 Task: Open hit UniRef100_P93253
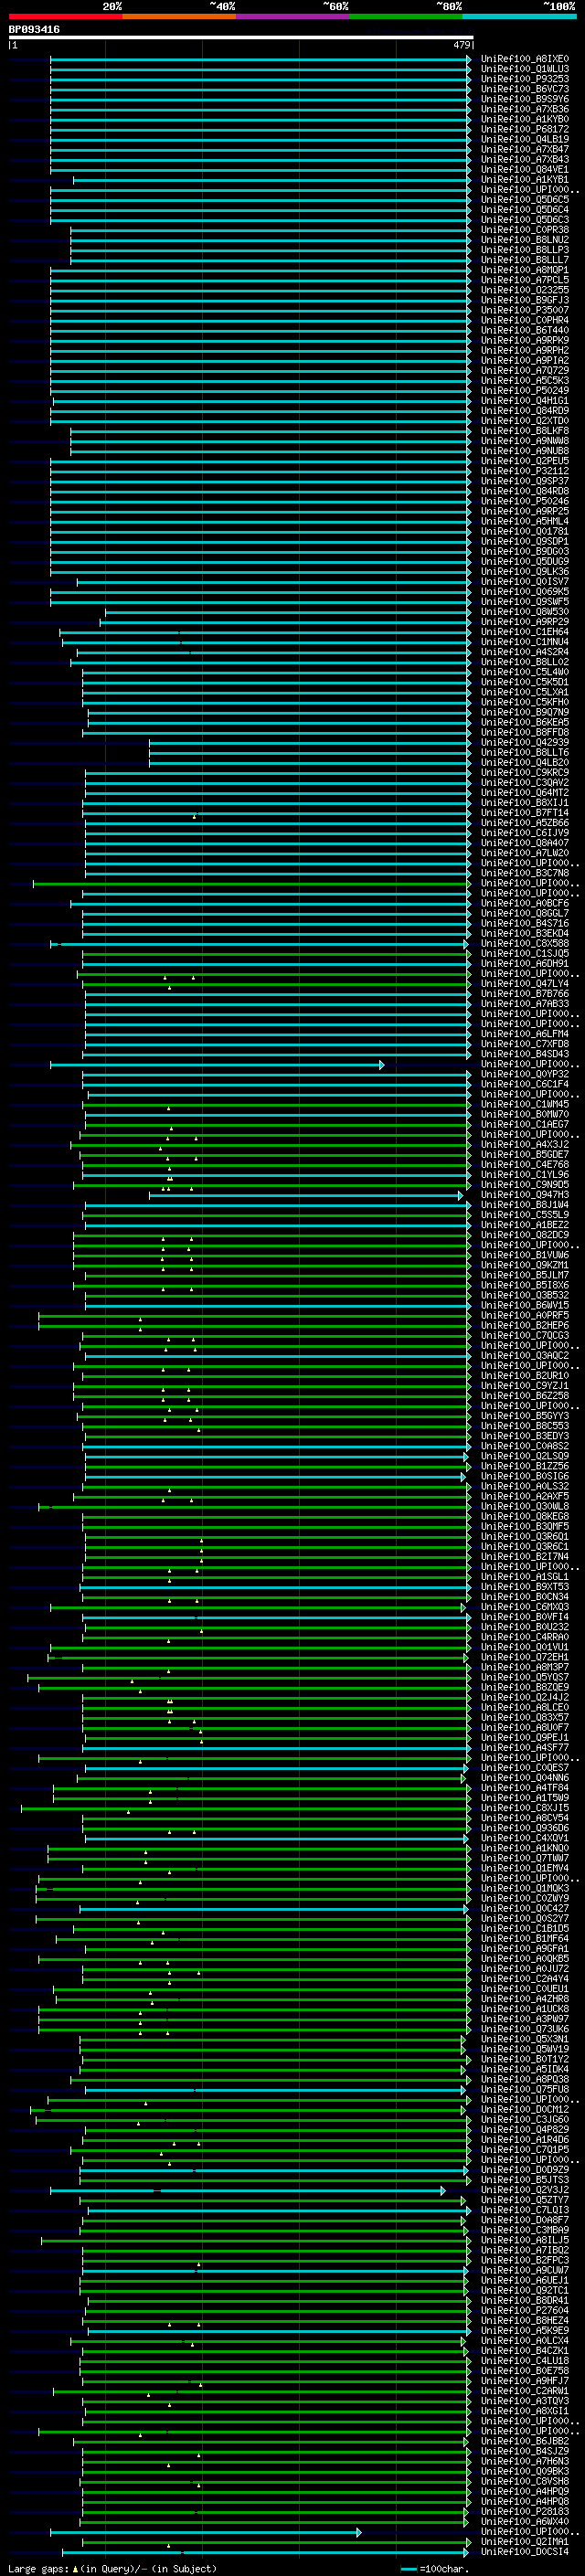coord(525,79)
